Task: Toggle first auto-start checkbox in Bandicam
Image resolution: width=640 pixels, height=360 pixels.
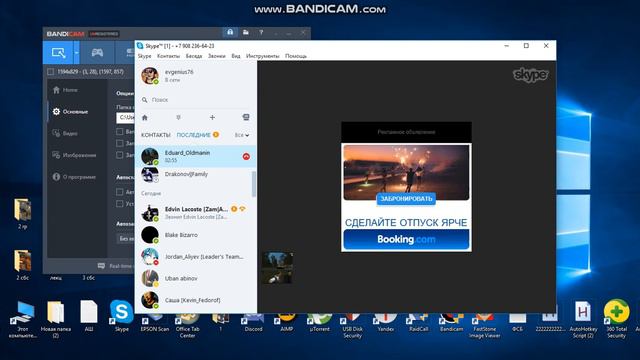Action: (x=120, y=192)
